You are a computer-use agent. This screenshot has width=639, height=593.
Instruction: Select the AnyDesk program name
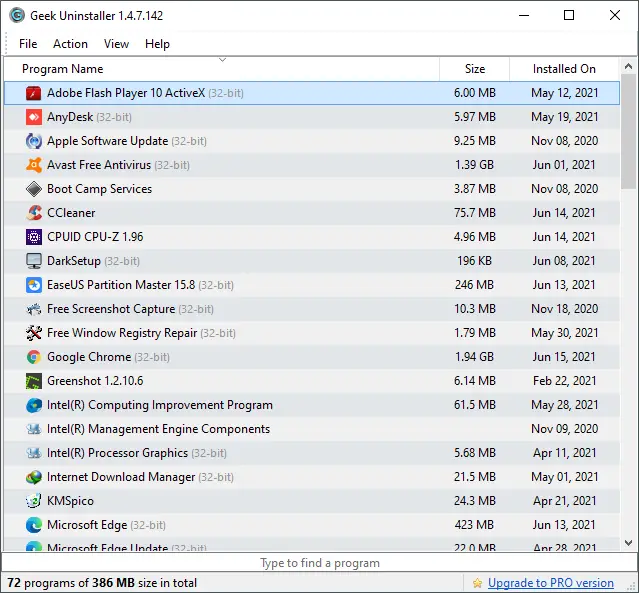pyautogui.click(x=70, y=117)
